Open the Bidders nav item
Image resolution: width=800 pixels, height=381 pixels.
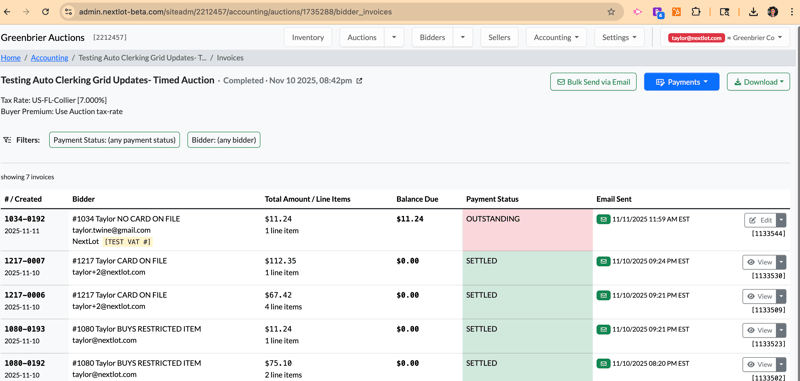(433, 37)
